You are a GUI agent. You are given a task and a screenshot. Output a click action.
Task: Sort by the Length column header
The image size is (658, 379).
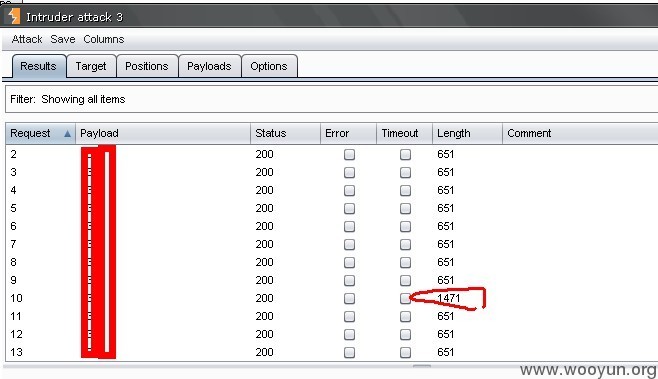click(x=467, y=133)
